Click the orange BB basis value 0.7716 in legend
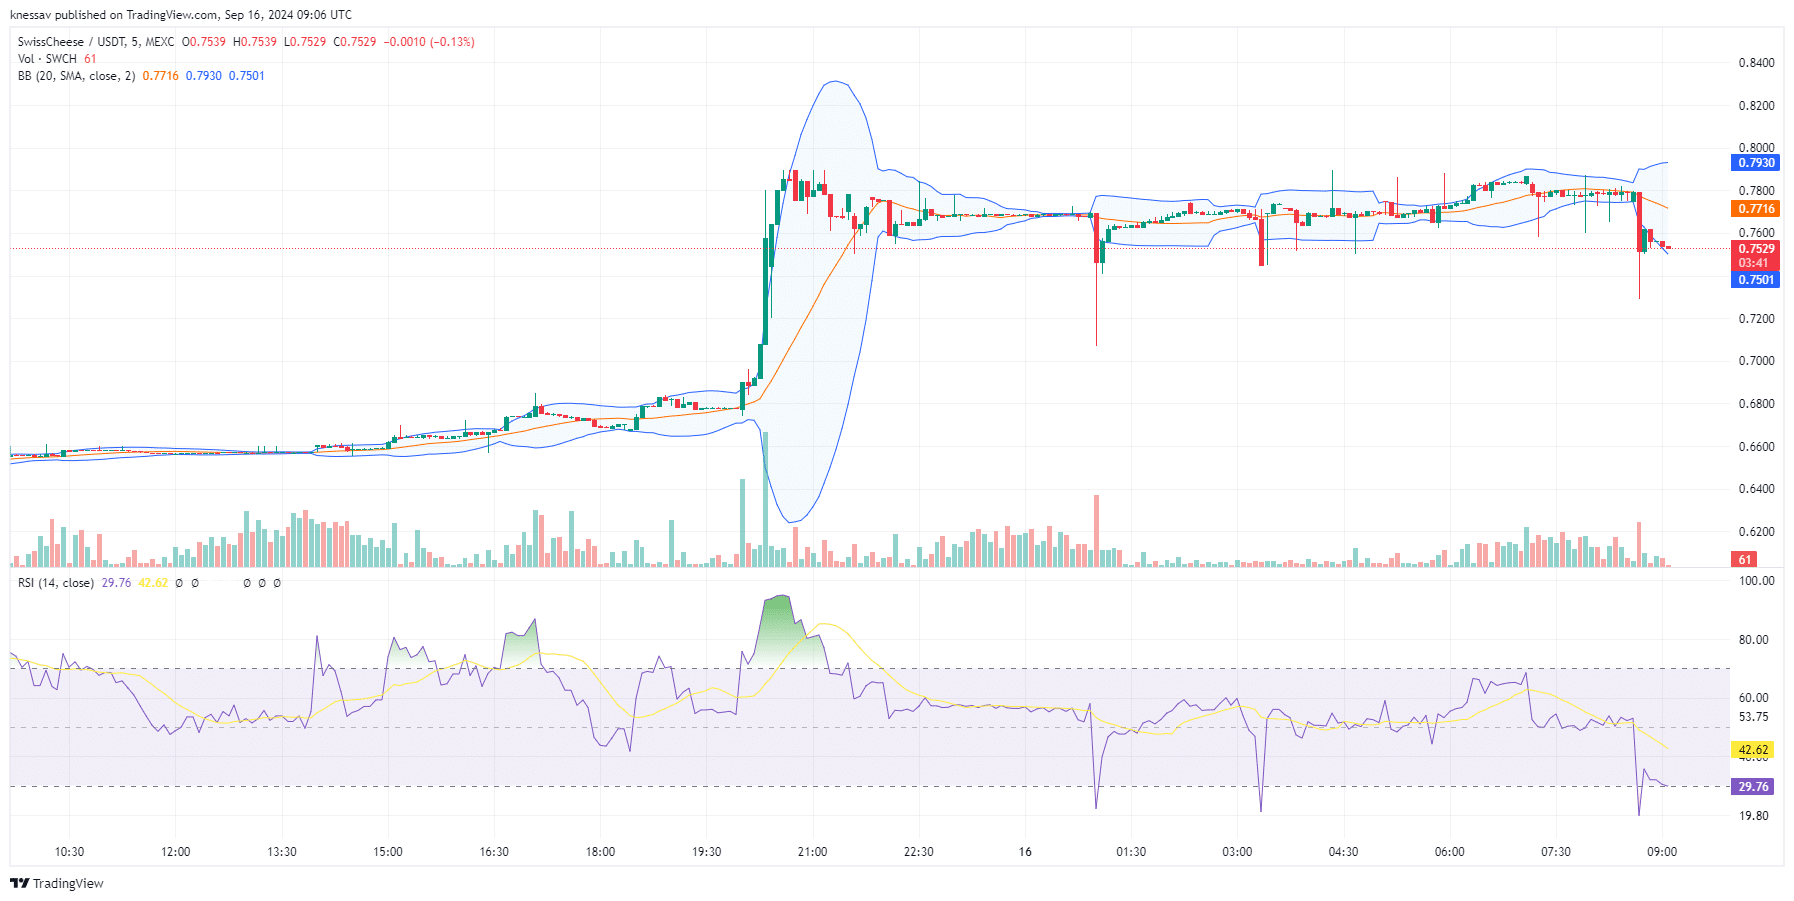 [160, 76]
